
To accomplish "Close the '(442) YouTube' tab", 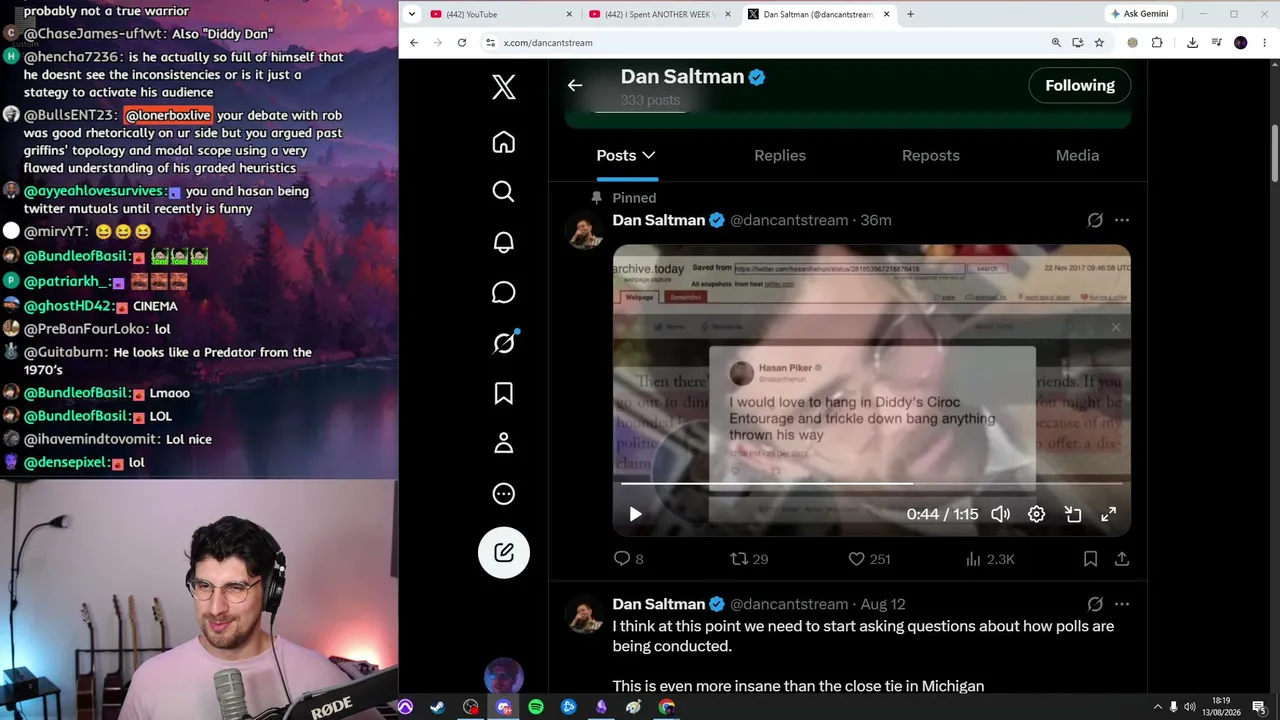I will pyautogui.click(x=570, y=14).
